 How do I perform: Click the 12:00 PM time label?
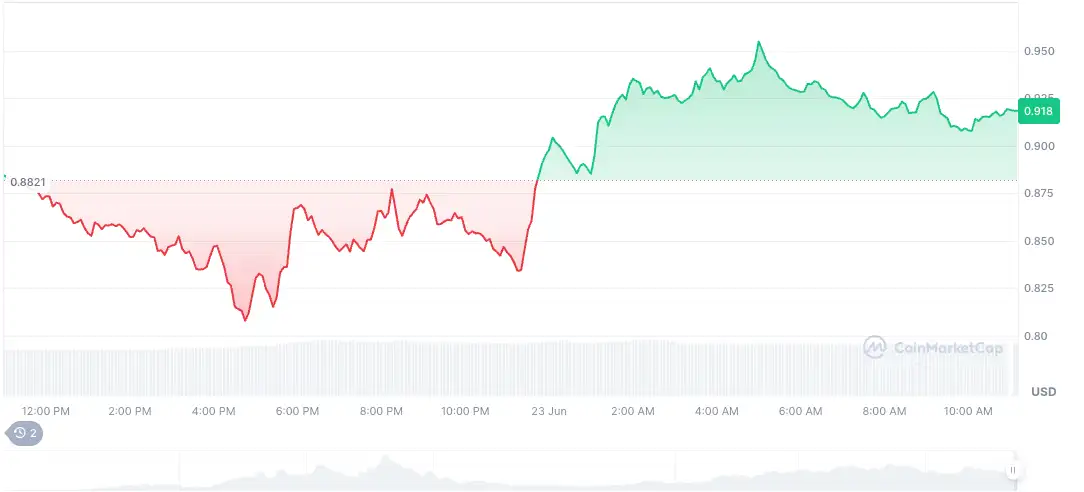[46, 411]
